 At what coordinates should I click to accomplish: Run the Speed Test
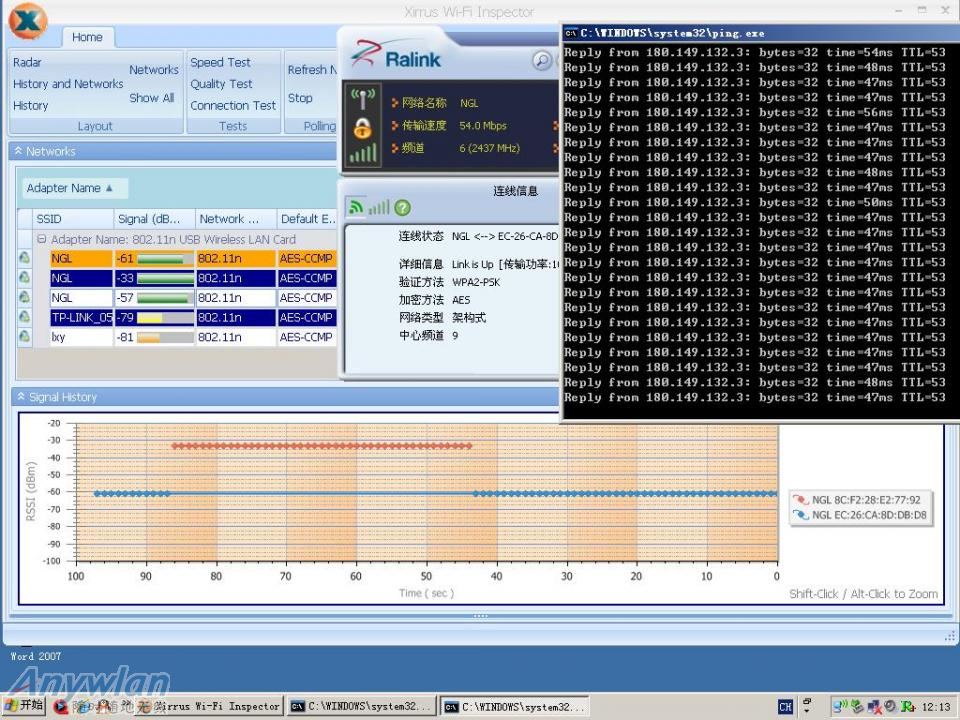220,62
